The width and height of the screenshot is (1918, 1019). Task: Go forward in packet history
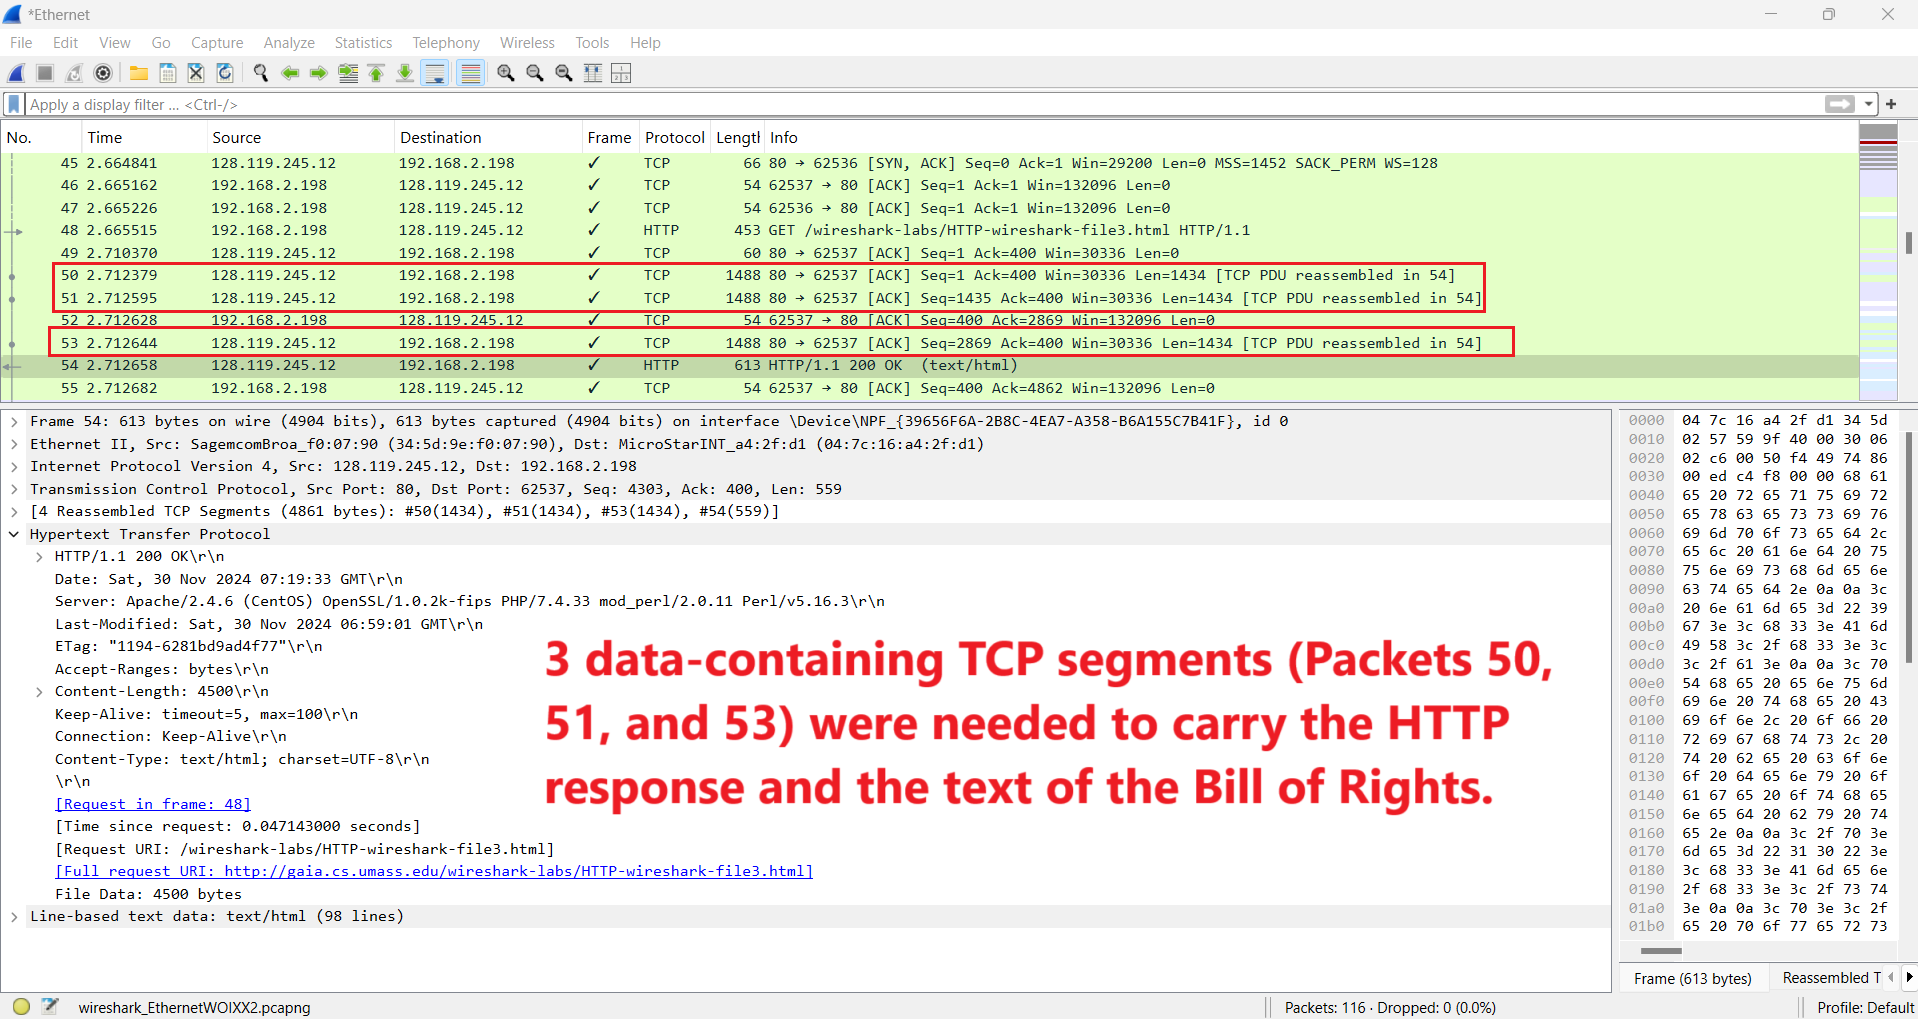319,73
